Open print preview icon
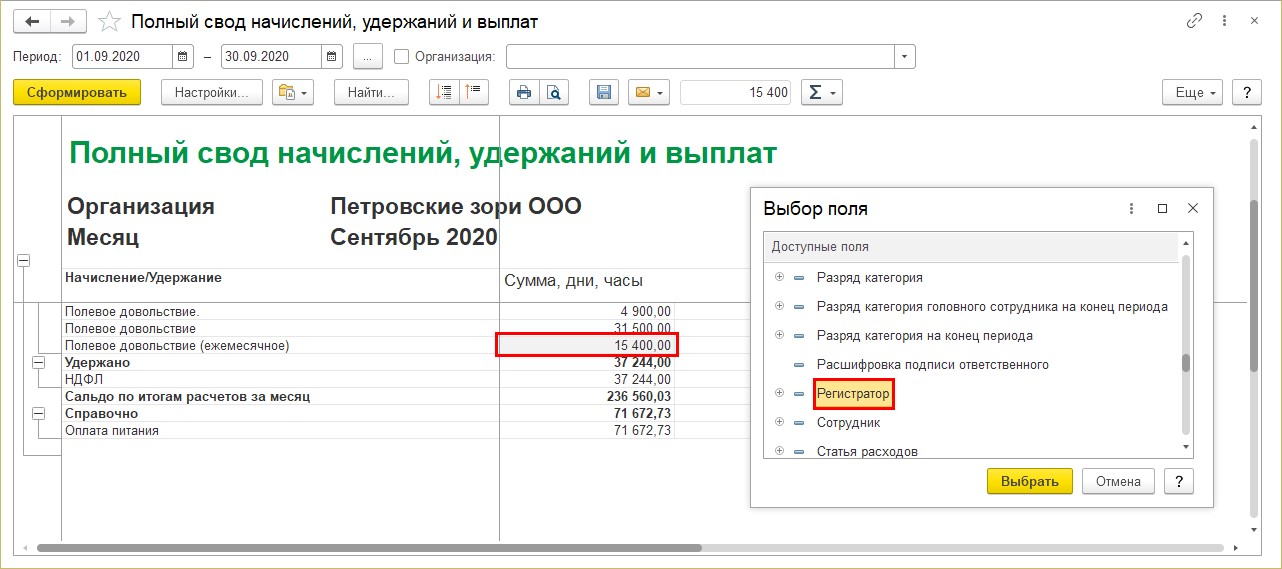The height and width of the screenshot is (569, 1282). pyautogui.click(x=554, y=92)
